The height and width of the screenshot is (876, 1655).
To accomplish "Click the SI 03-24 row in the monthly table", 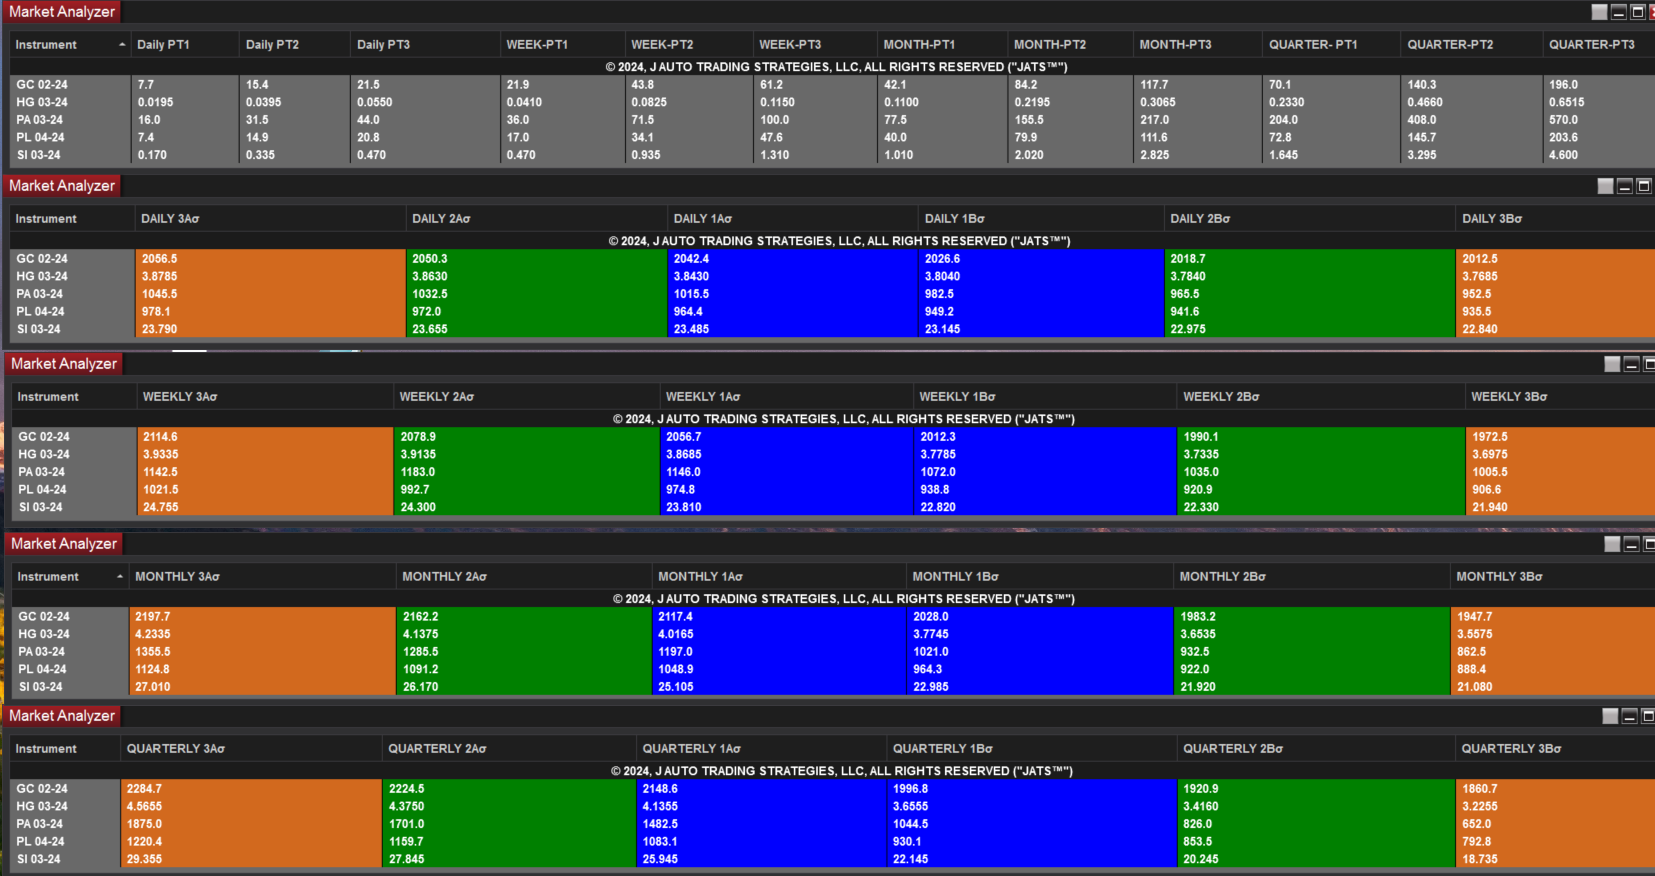I will coord(832,687).
